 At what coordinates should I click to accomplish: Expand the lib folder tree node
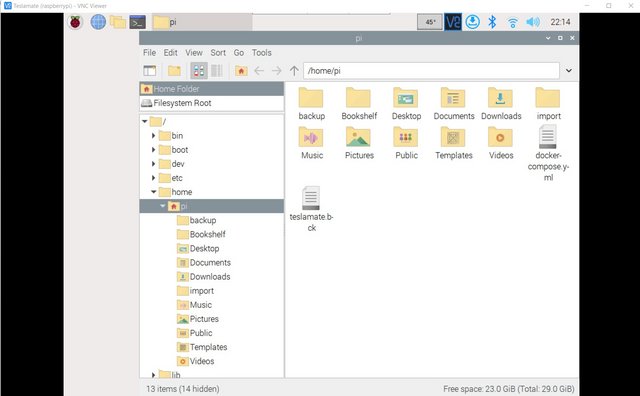(x=153, y=374)
